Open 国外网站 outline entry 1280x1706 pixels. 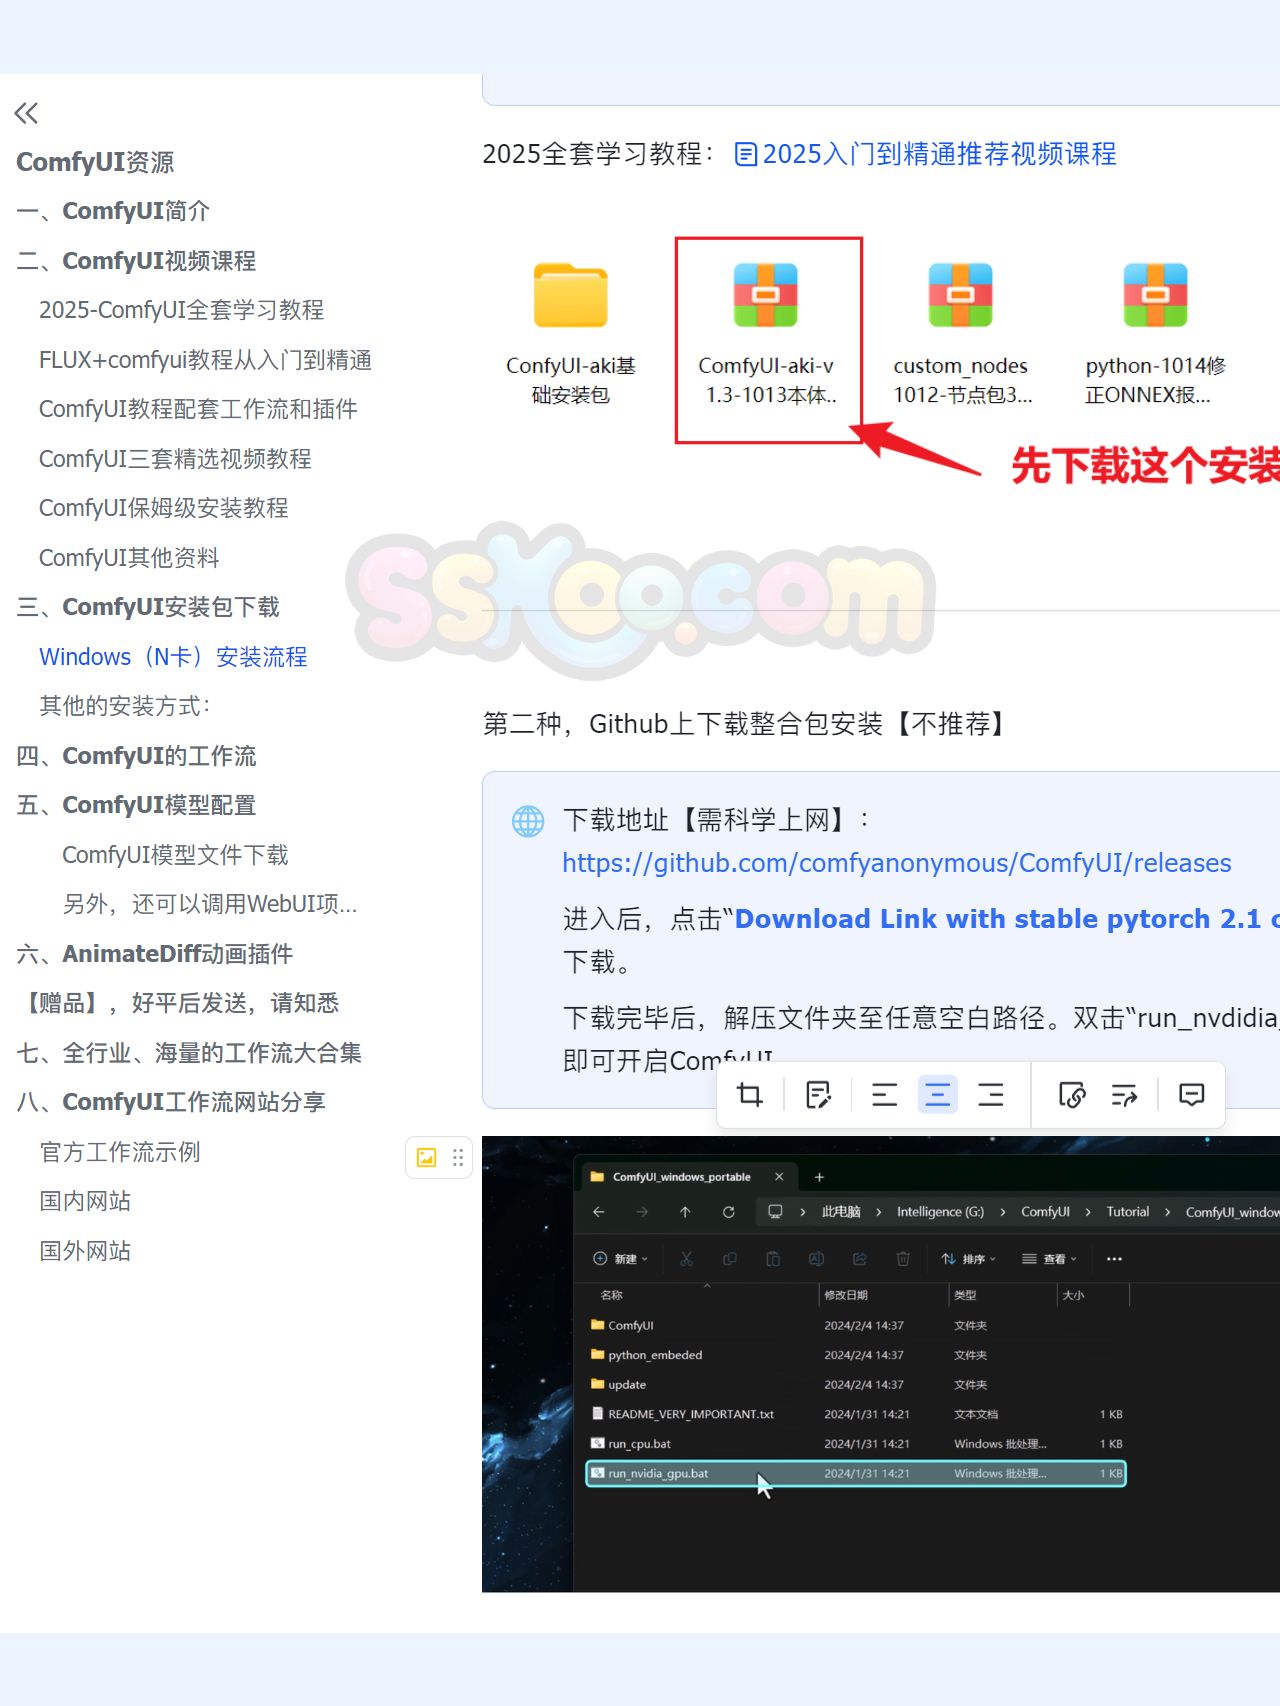[85, 1251]
